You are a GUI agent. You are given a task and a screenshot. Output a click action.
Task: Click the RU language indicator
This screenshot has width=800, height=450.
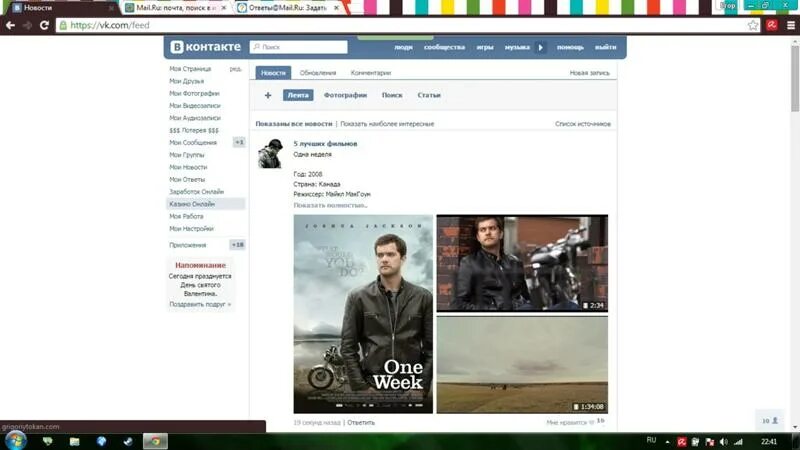pyautogui.click(x=651, y=440)
